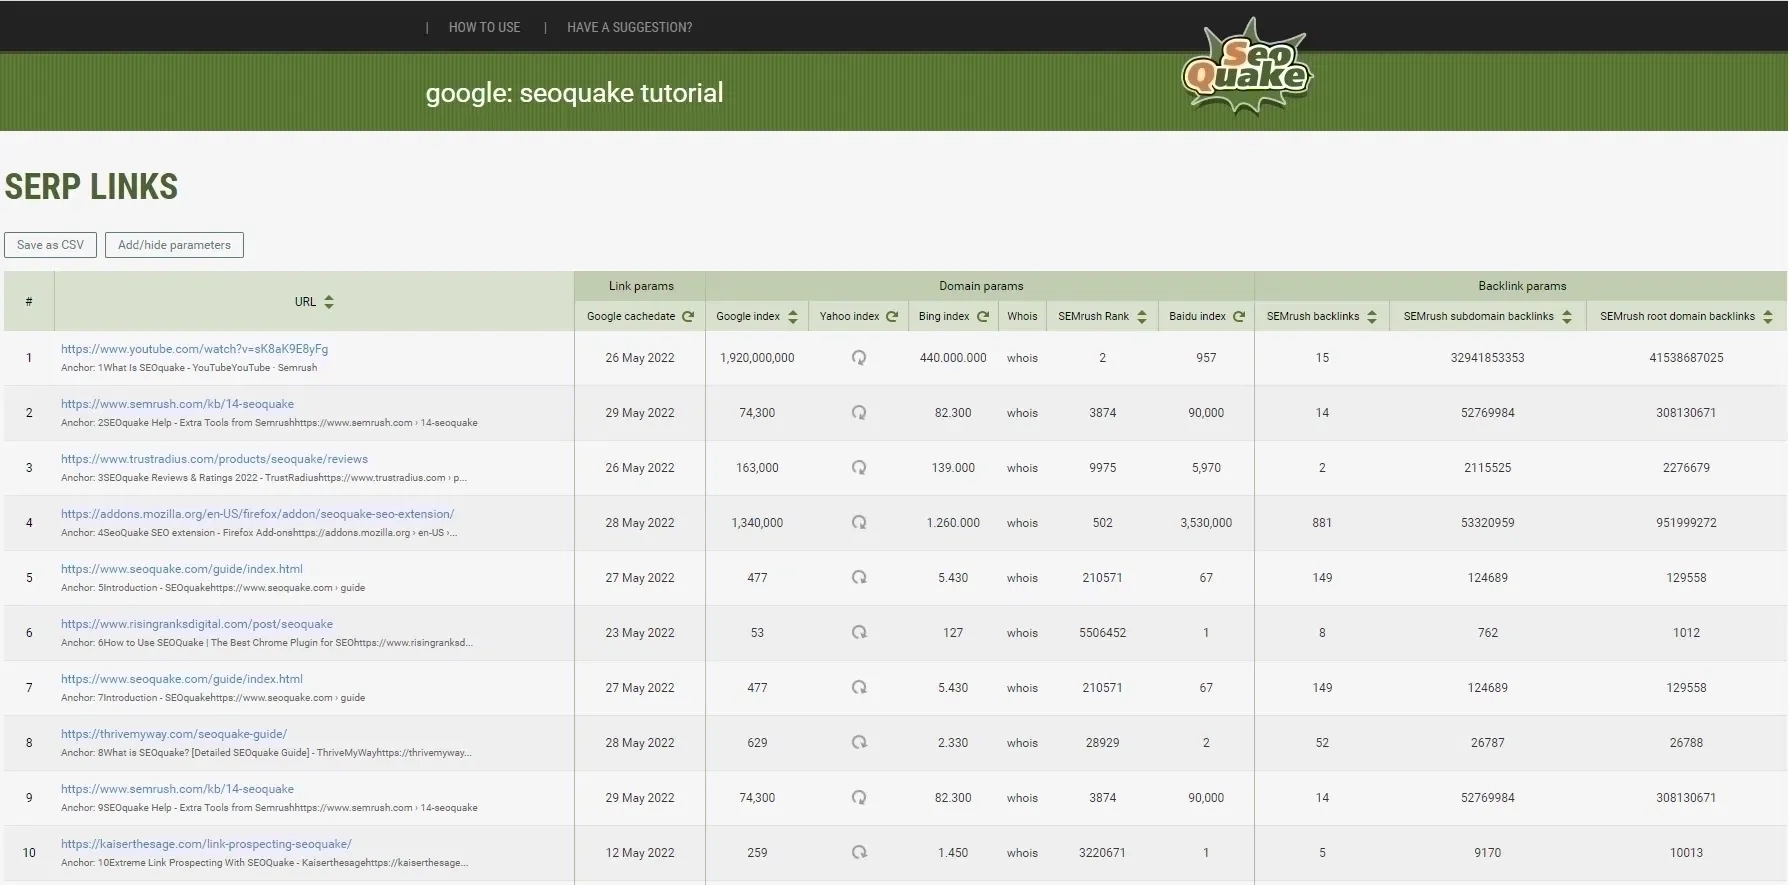
Task: Sort by SEMrush backlinks column
Action: [1372, 317]
